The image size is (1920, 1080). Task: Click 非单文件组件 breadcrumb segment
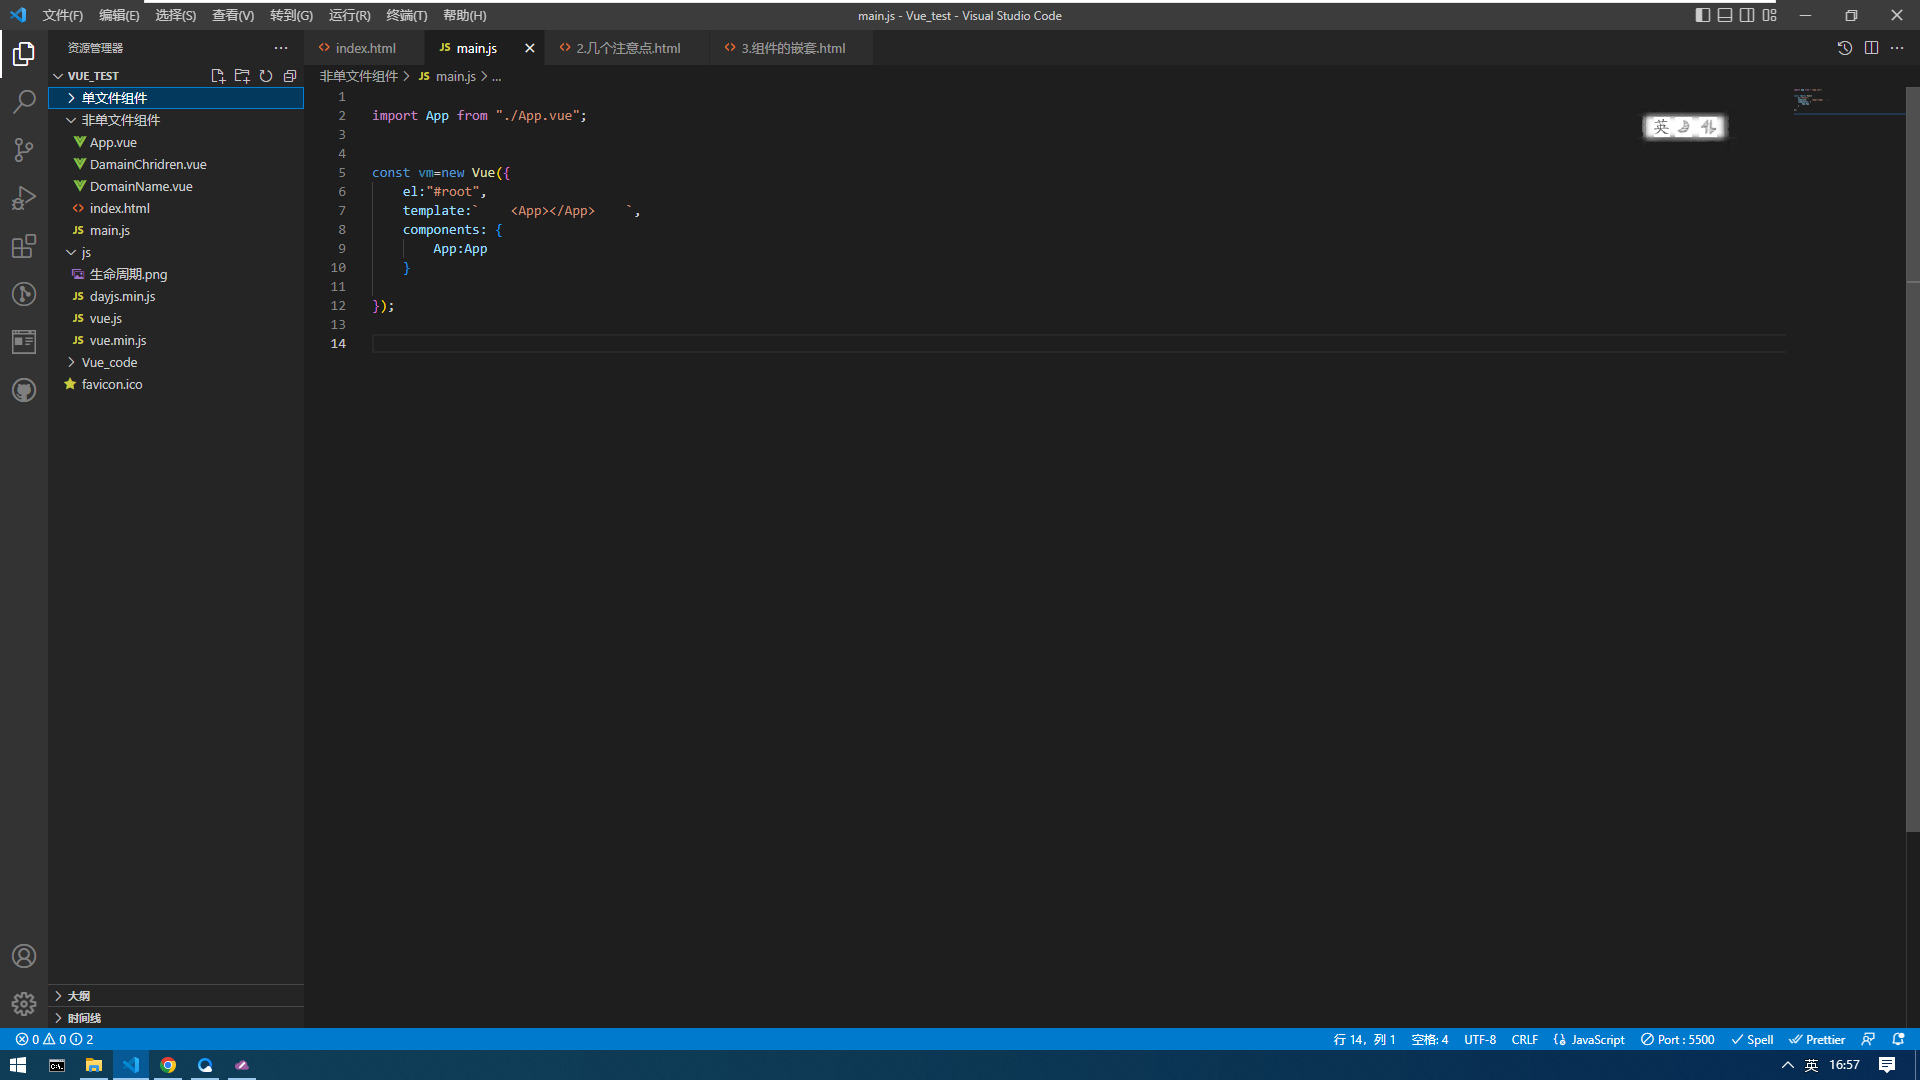point(358,76)
